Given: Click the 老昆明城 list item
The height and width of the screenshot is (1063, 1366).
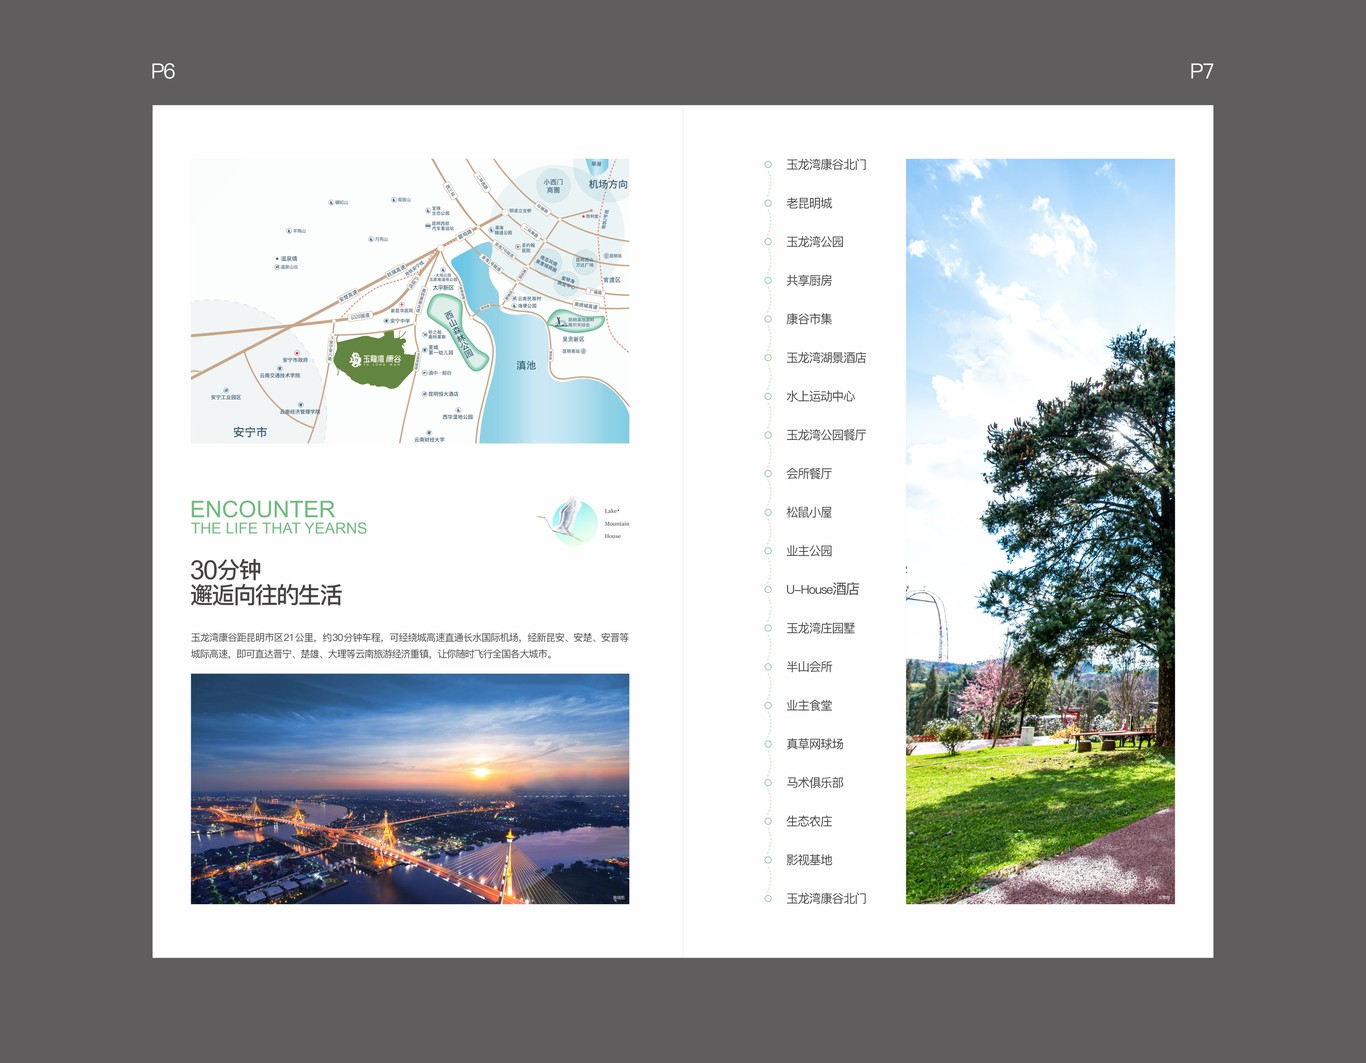Looking at the screenshot, I should click(809, 203).
